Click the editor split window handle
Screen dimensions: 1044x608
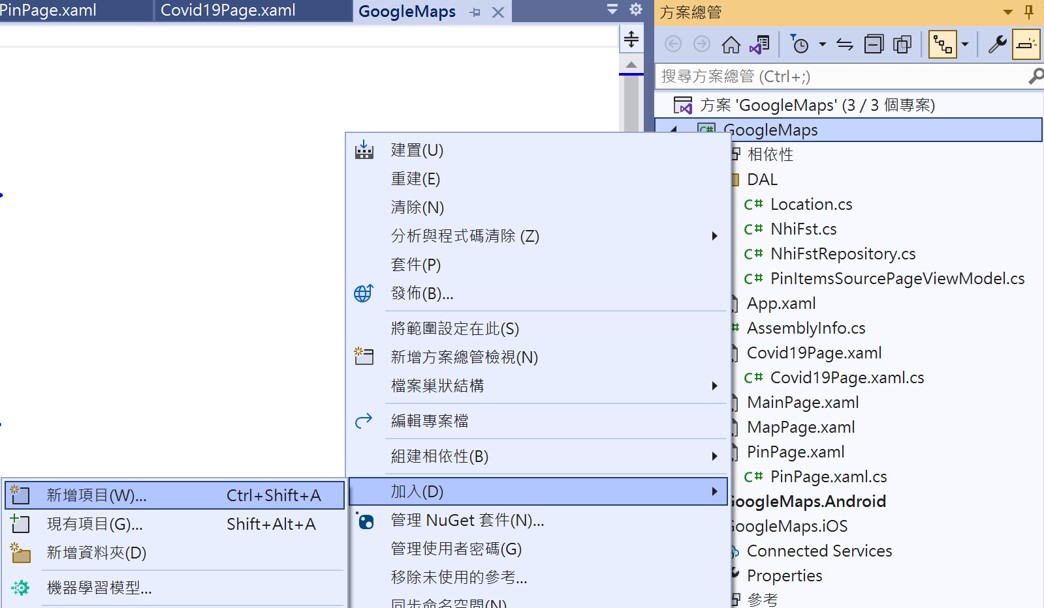tap(631, 39)
